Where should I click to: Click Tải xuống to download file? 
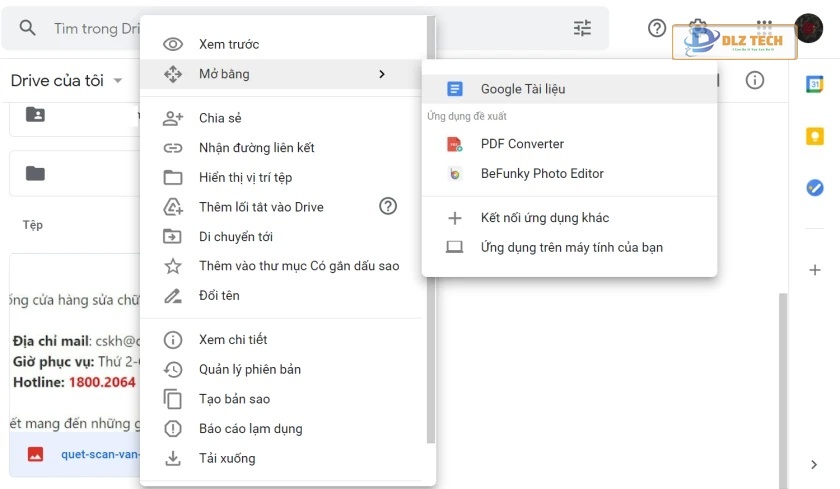[x=227, y=458]
